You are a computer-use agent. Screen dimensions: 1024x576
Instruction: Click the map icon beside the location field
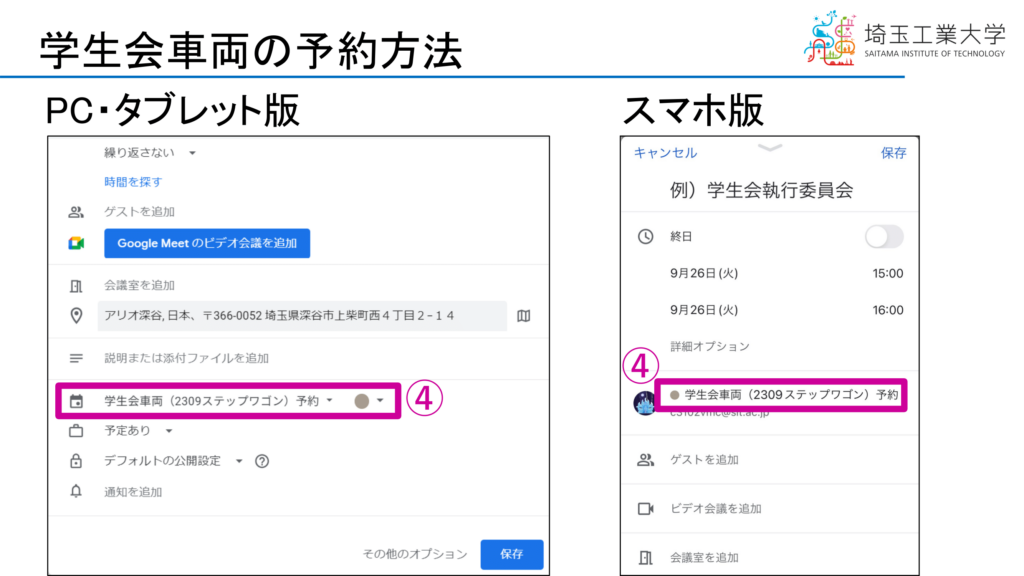coord(524,316)
